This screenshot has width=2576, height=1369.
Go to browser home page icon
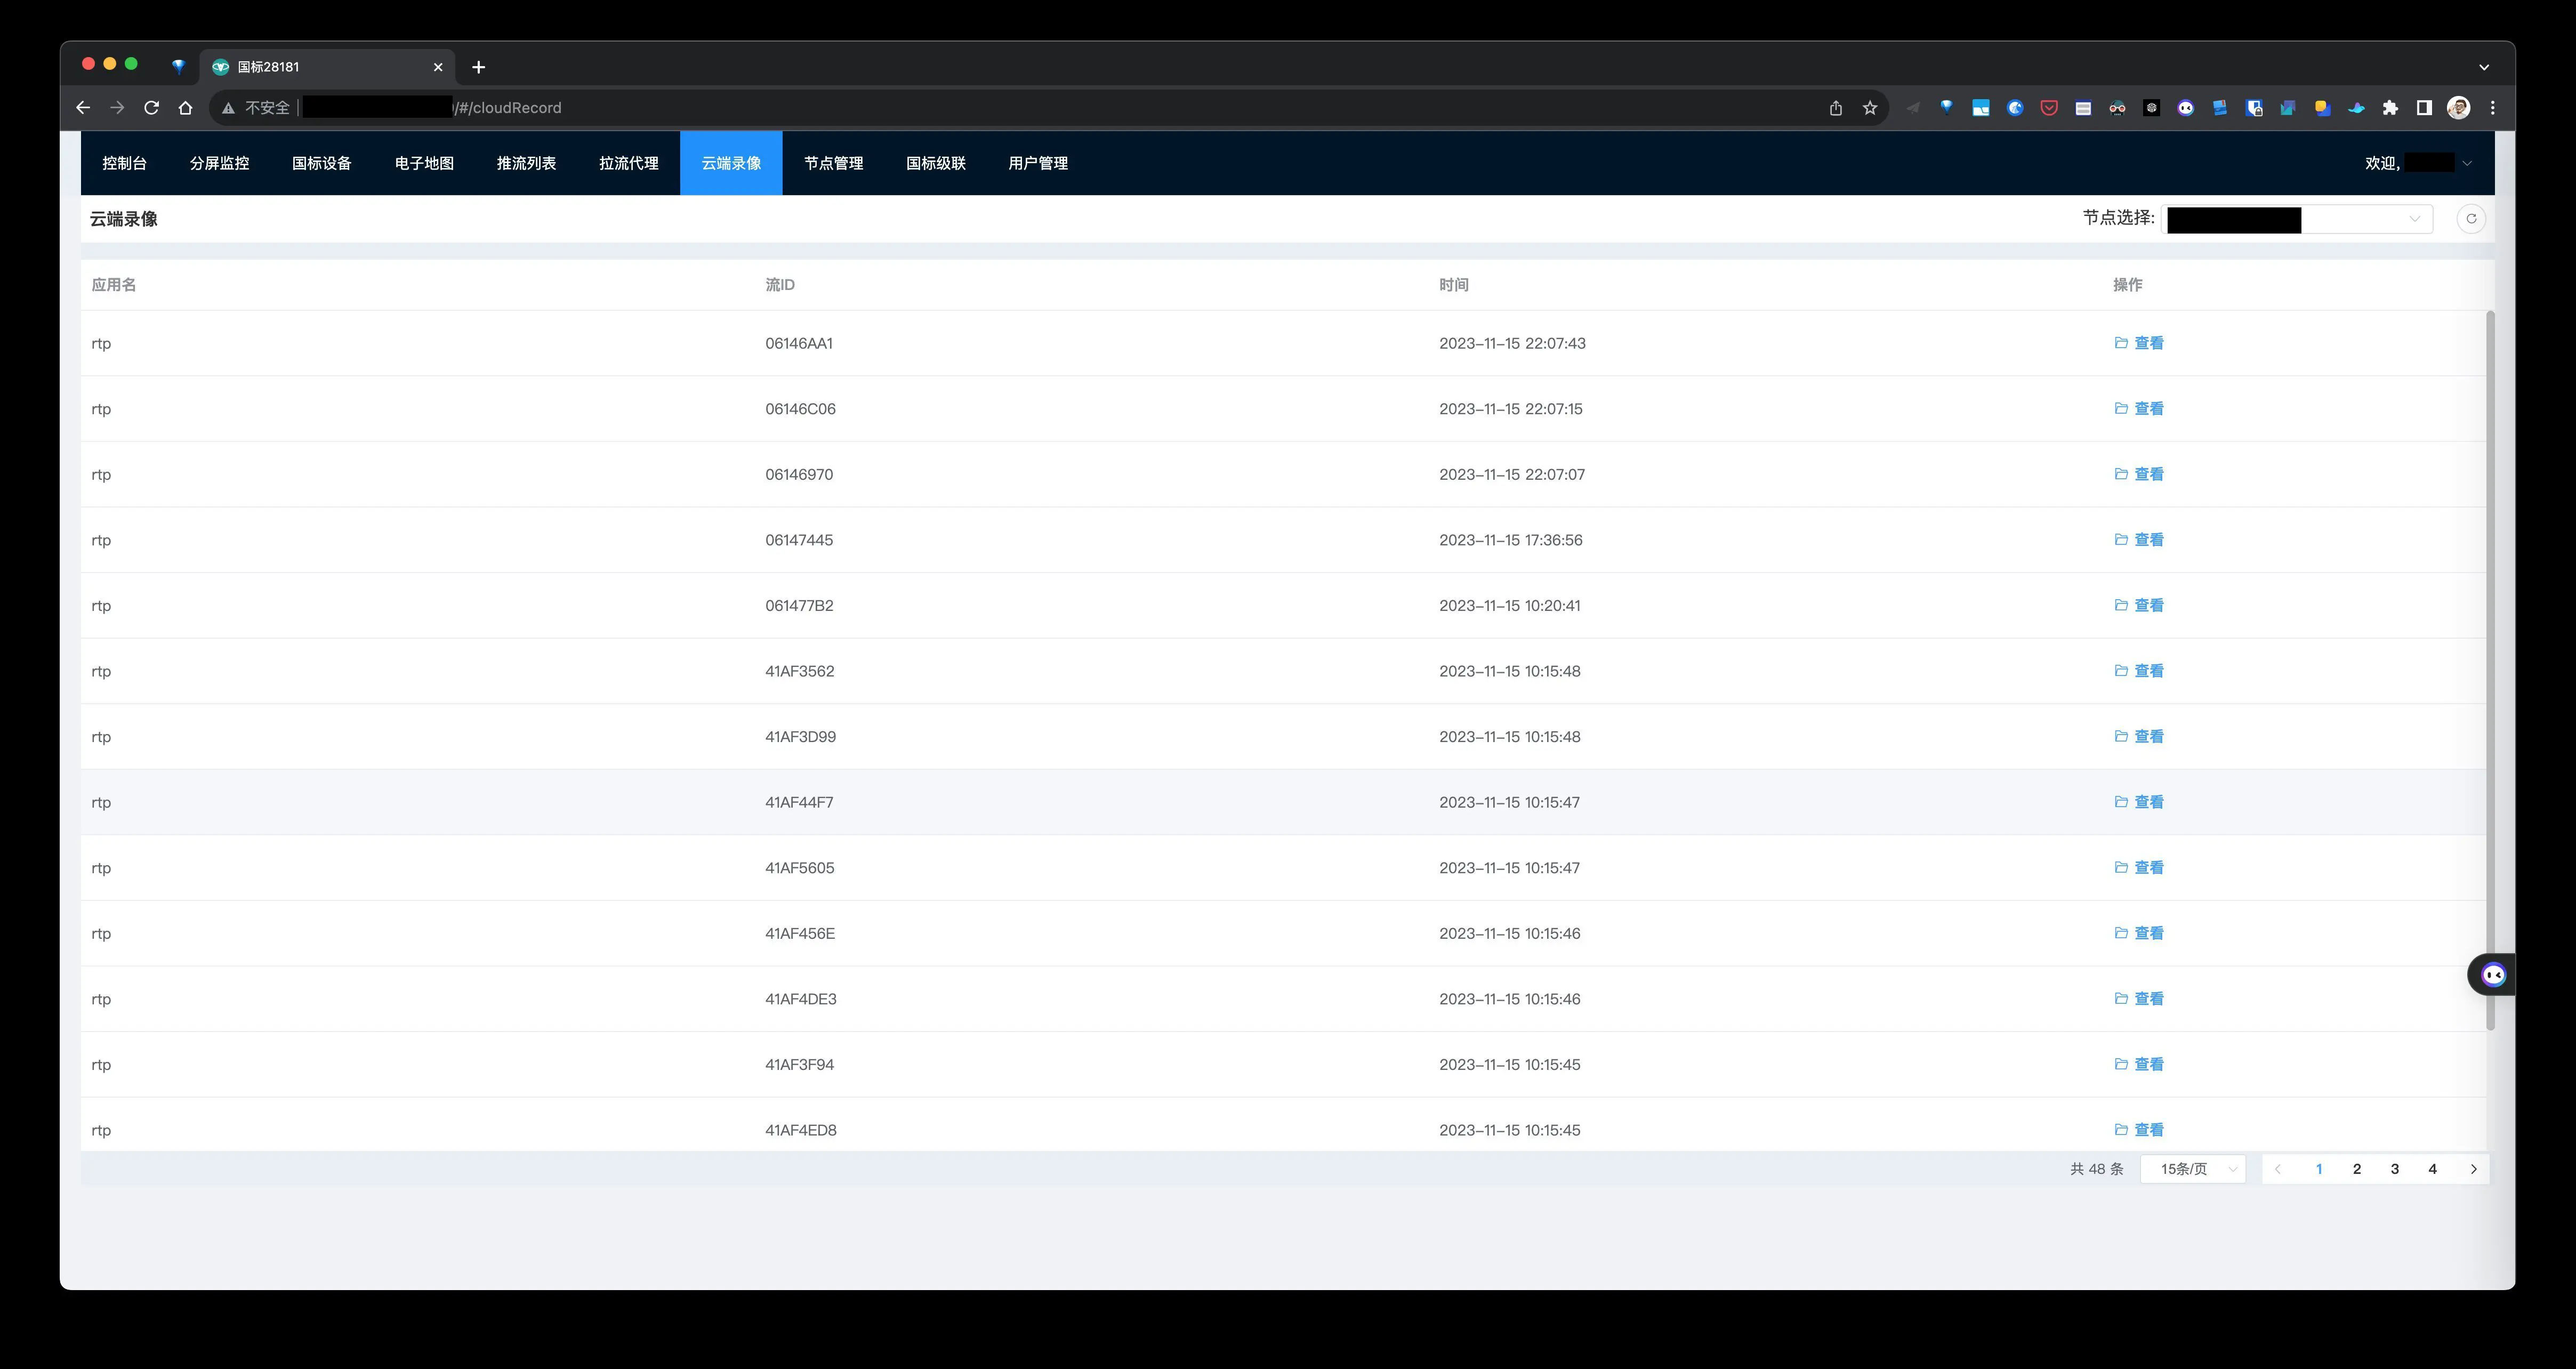click(x=185, y=108)
